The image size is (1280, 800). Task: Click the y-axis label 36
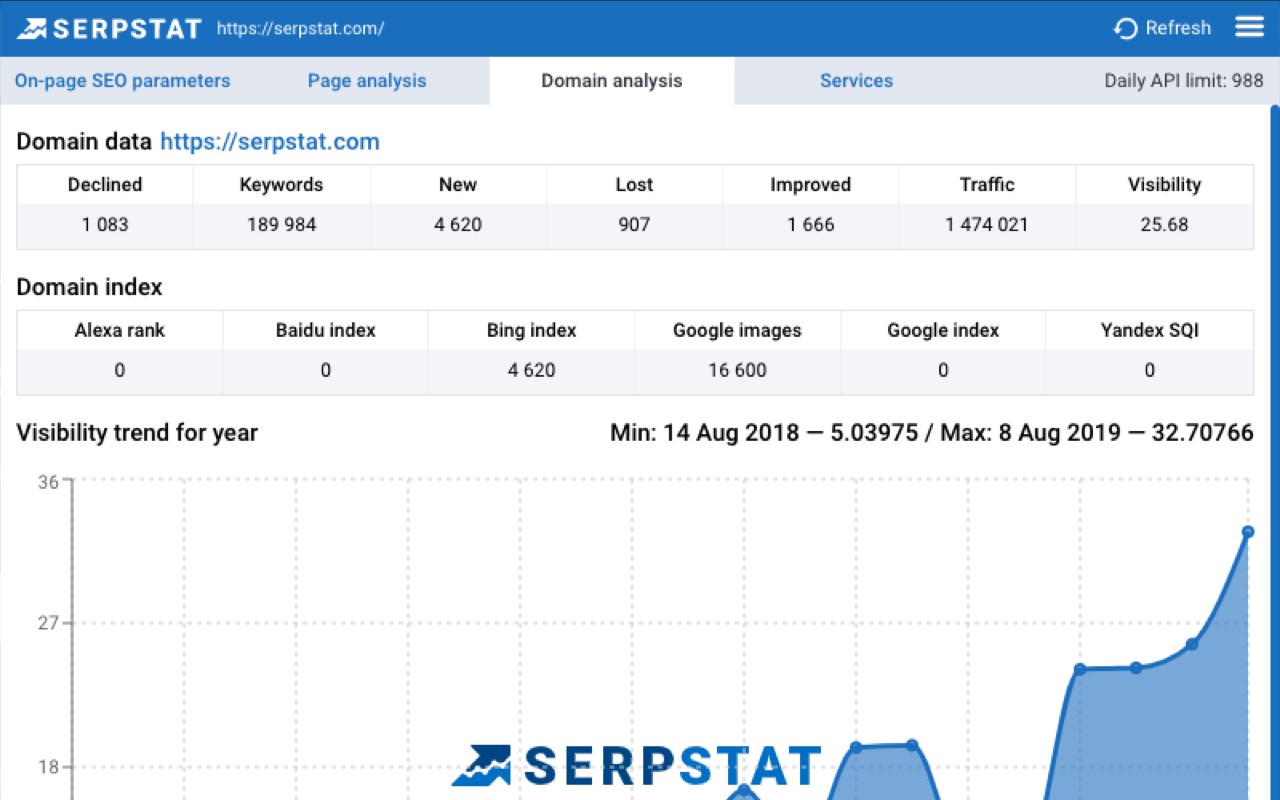tap(48, 482)
